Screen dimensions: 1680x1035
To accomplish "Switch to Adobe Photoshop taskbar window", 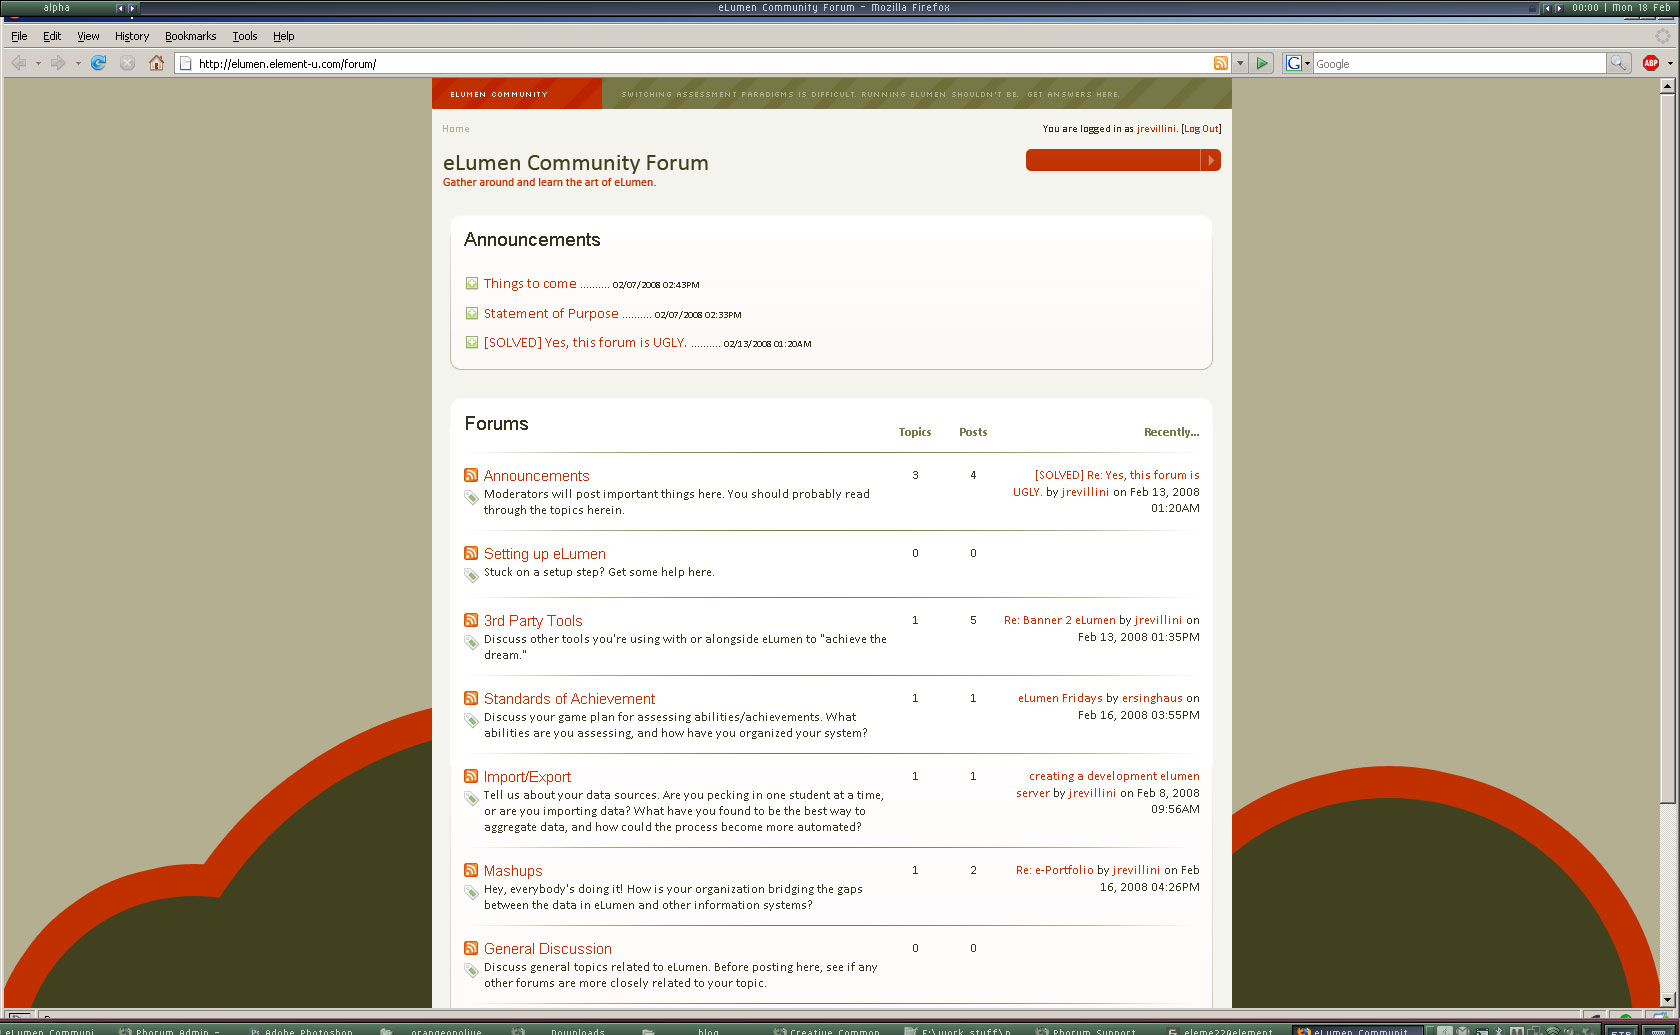I will click(x=302, y=1031).
